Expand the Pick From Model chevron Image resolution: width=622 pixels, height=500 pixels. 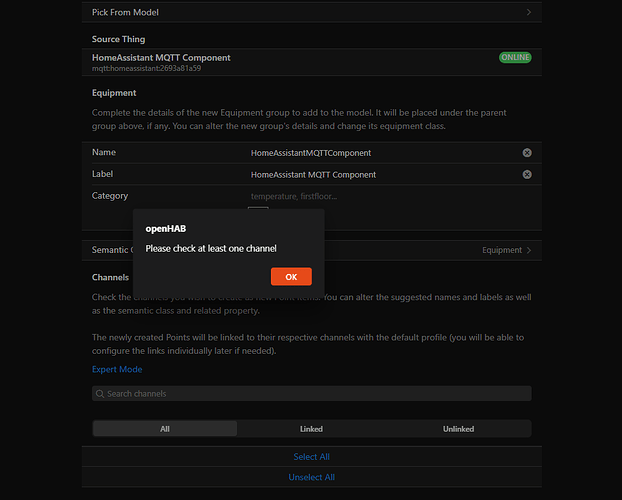pos(529,12)
